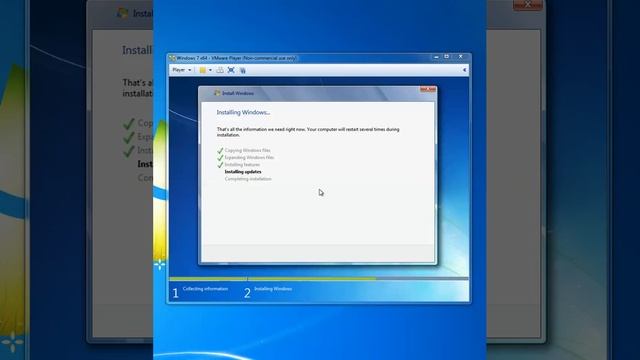The image size is (640, 360).
Task: Click the VMware Player window title text
Action: pos(236,58)
